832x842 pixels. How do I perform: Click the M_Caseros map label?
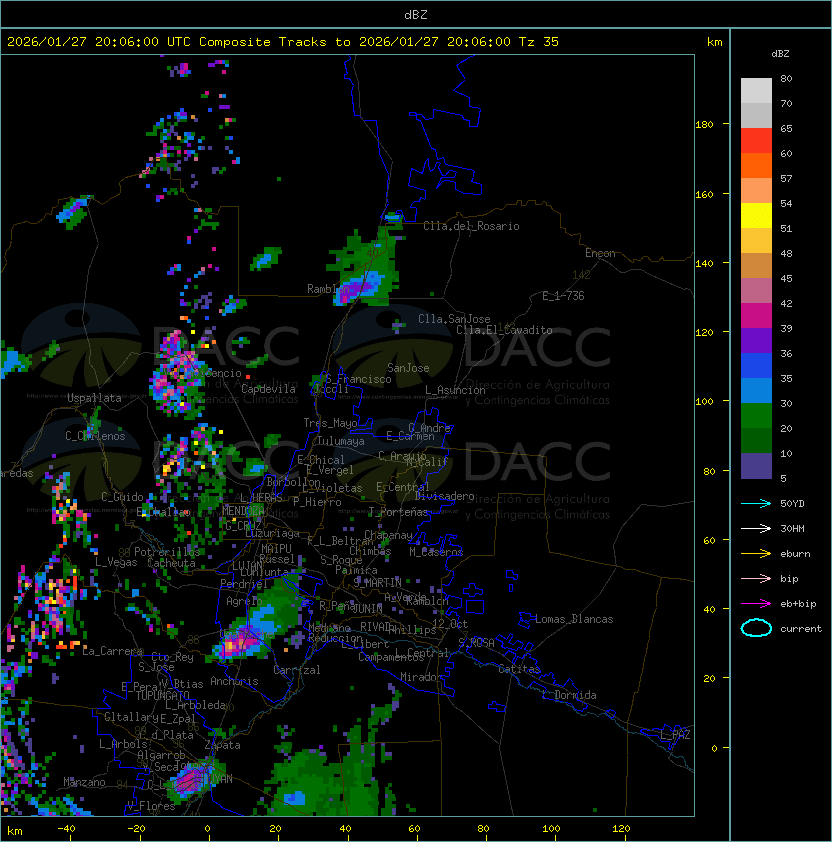point(436,552)
